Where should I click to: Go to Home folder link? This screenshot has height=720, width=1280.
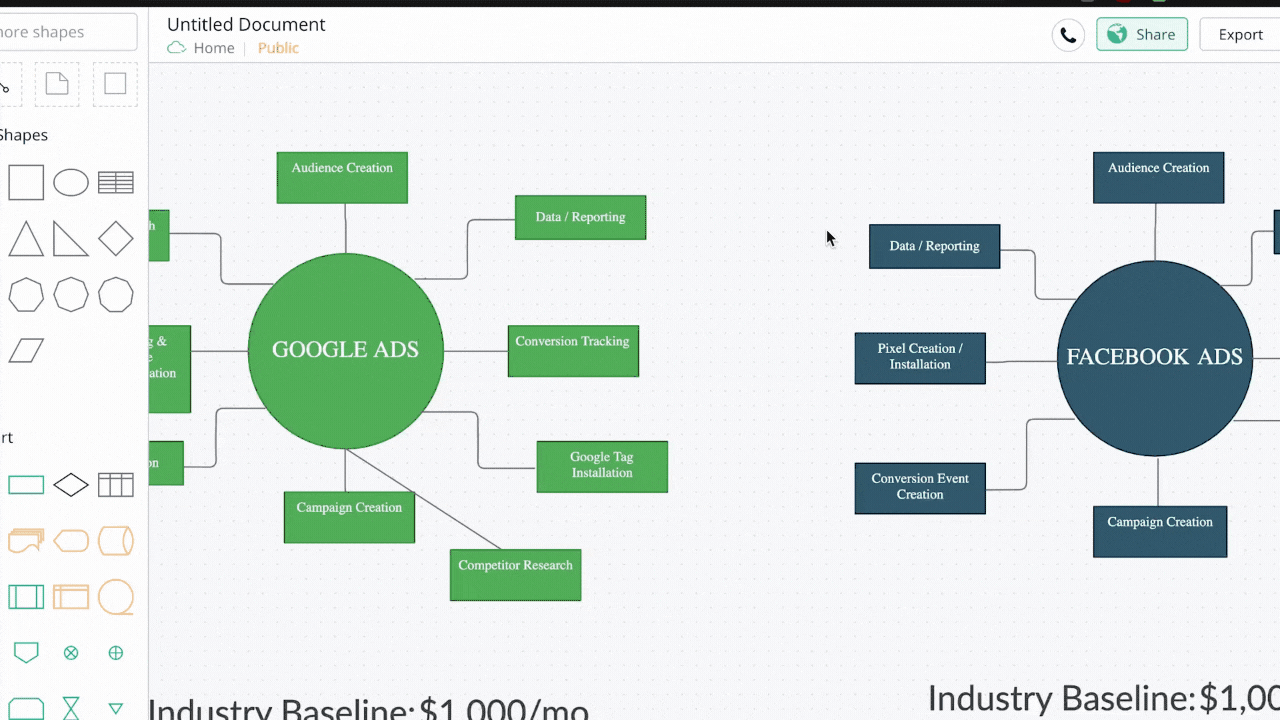214,48
